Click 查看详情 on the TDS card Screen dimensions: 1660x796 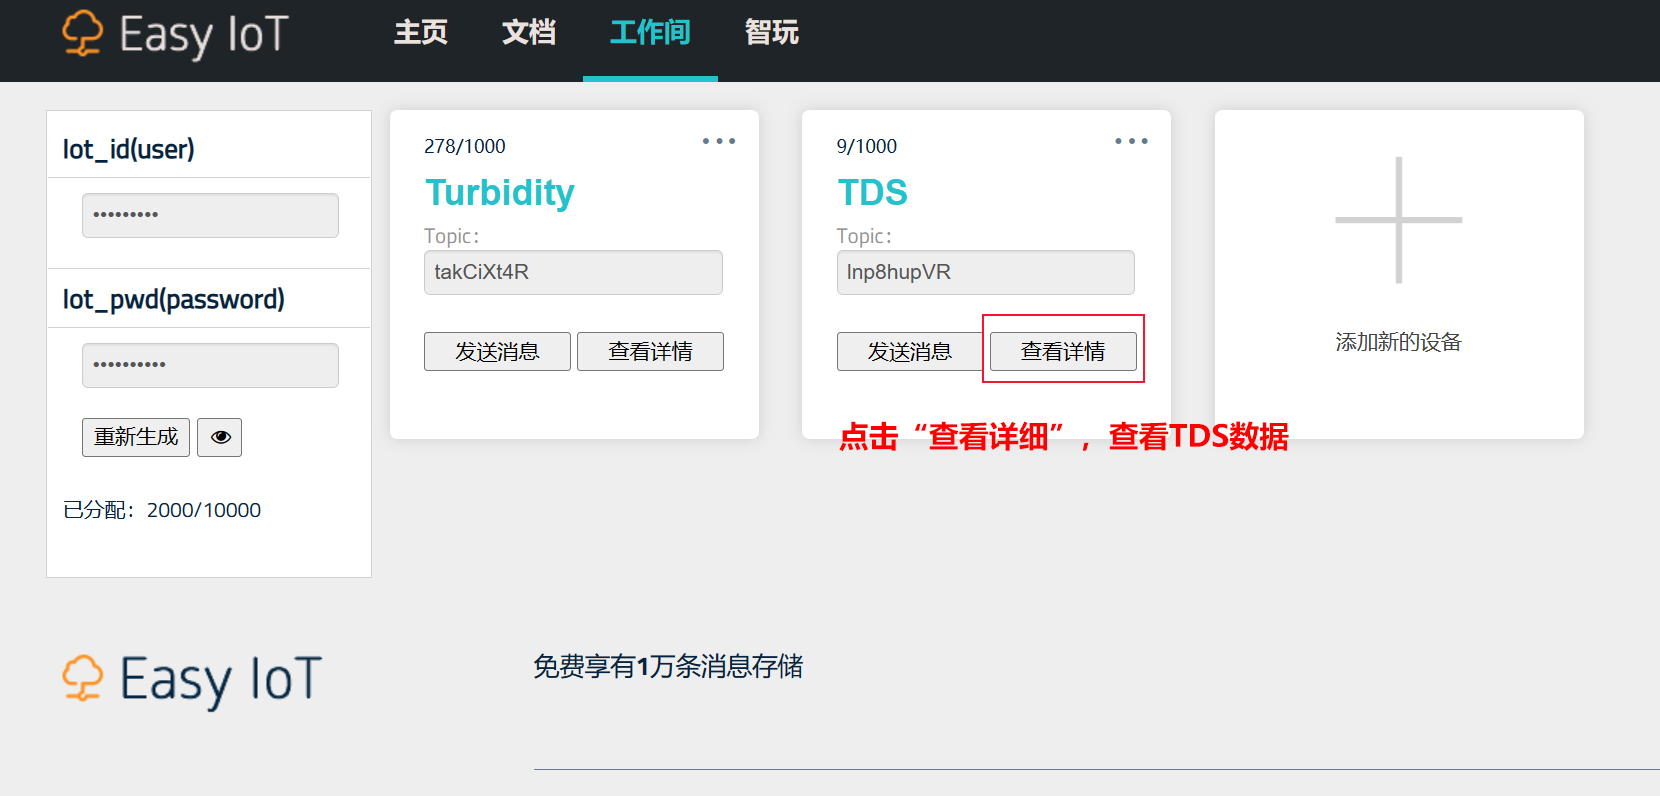pyautogui.click(x=1063, y=351)
